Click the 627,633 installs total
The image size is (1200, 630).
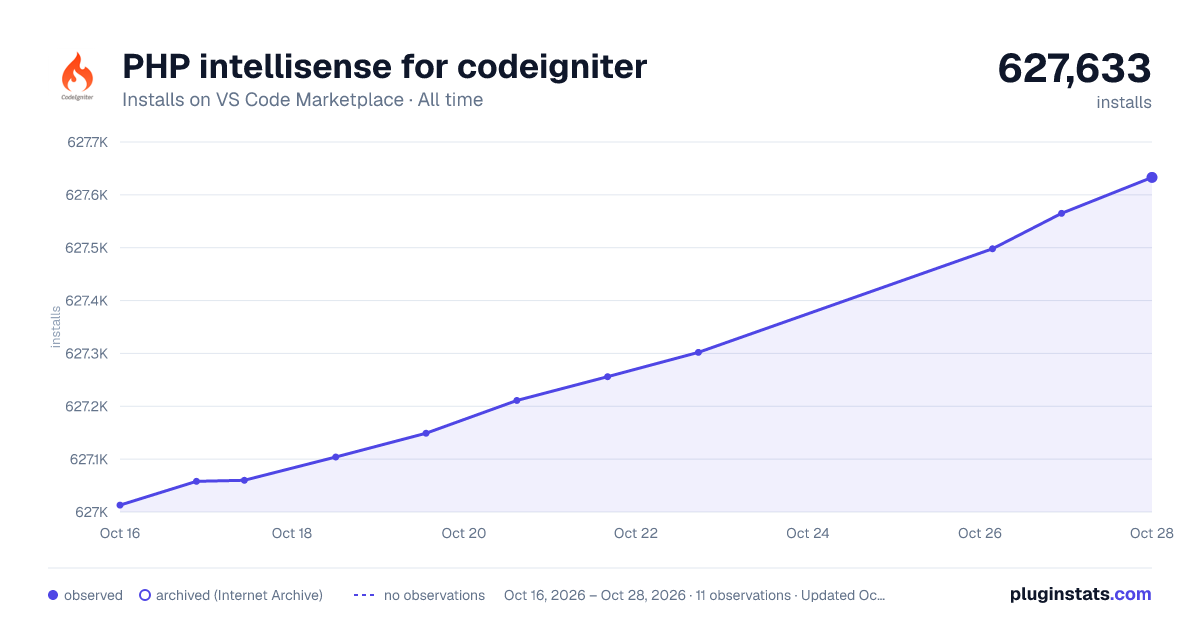pyautogui.click(x=1075, y=69)
